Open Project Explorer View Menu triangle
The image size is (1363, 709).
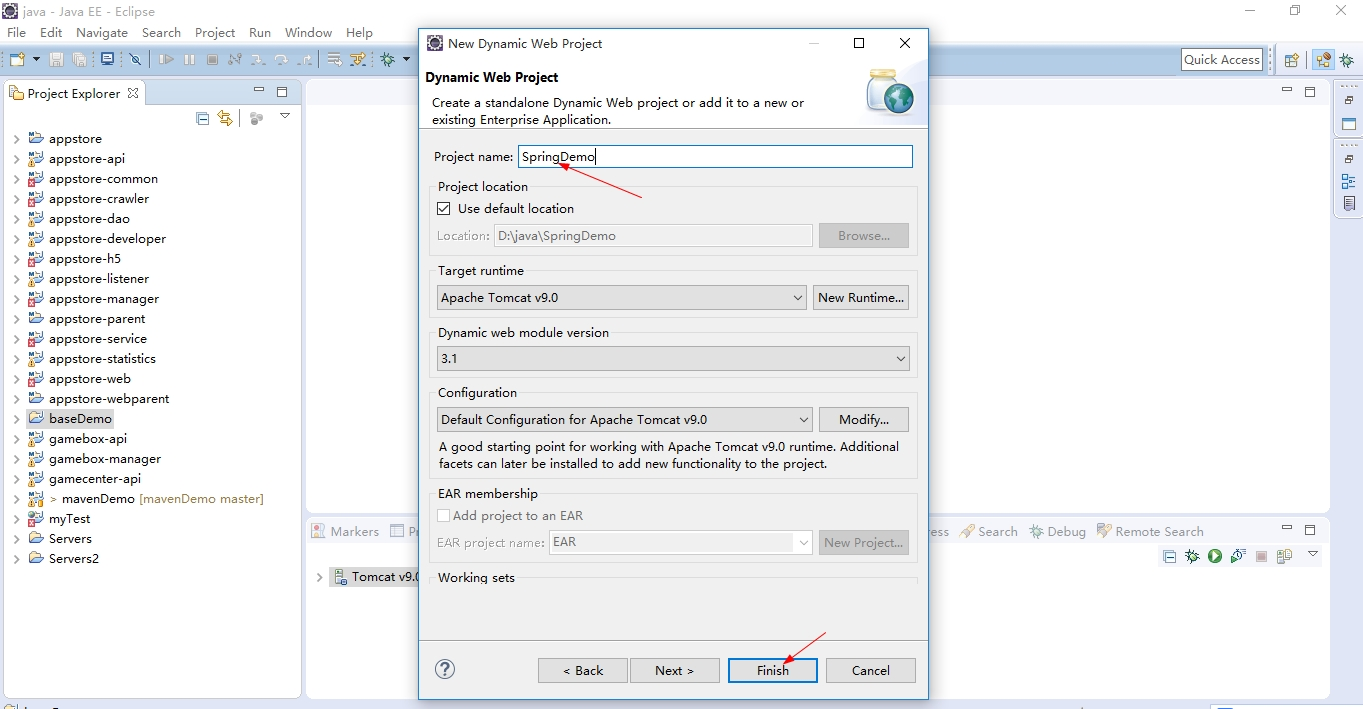pos(285,117)
